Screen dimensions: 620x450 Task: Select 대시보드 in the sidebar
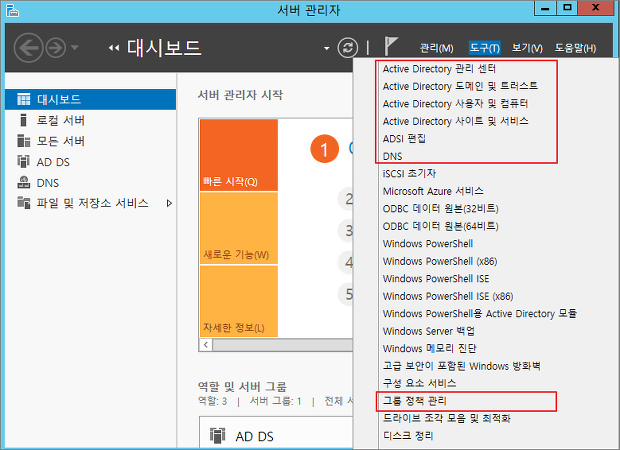click(x=91, y=99)
